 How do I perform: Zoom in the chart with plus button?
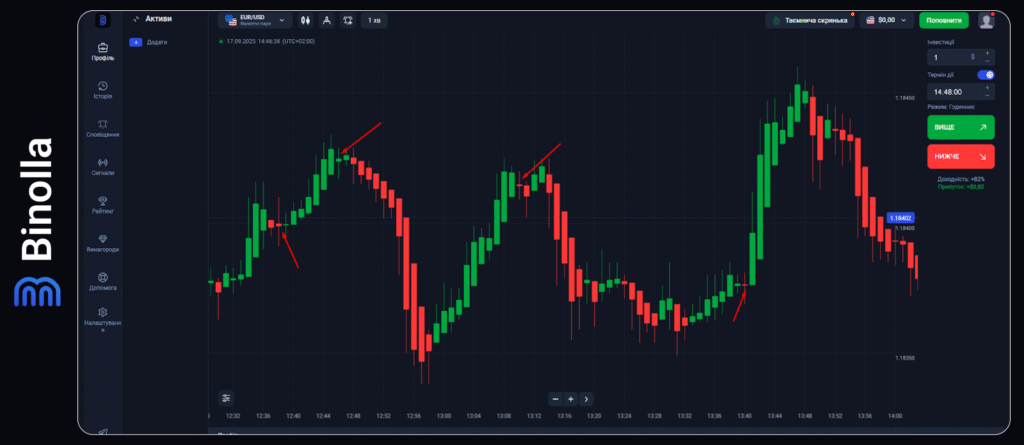(x=570, y=398)
